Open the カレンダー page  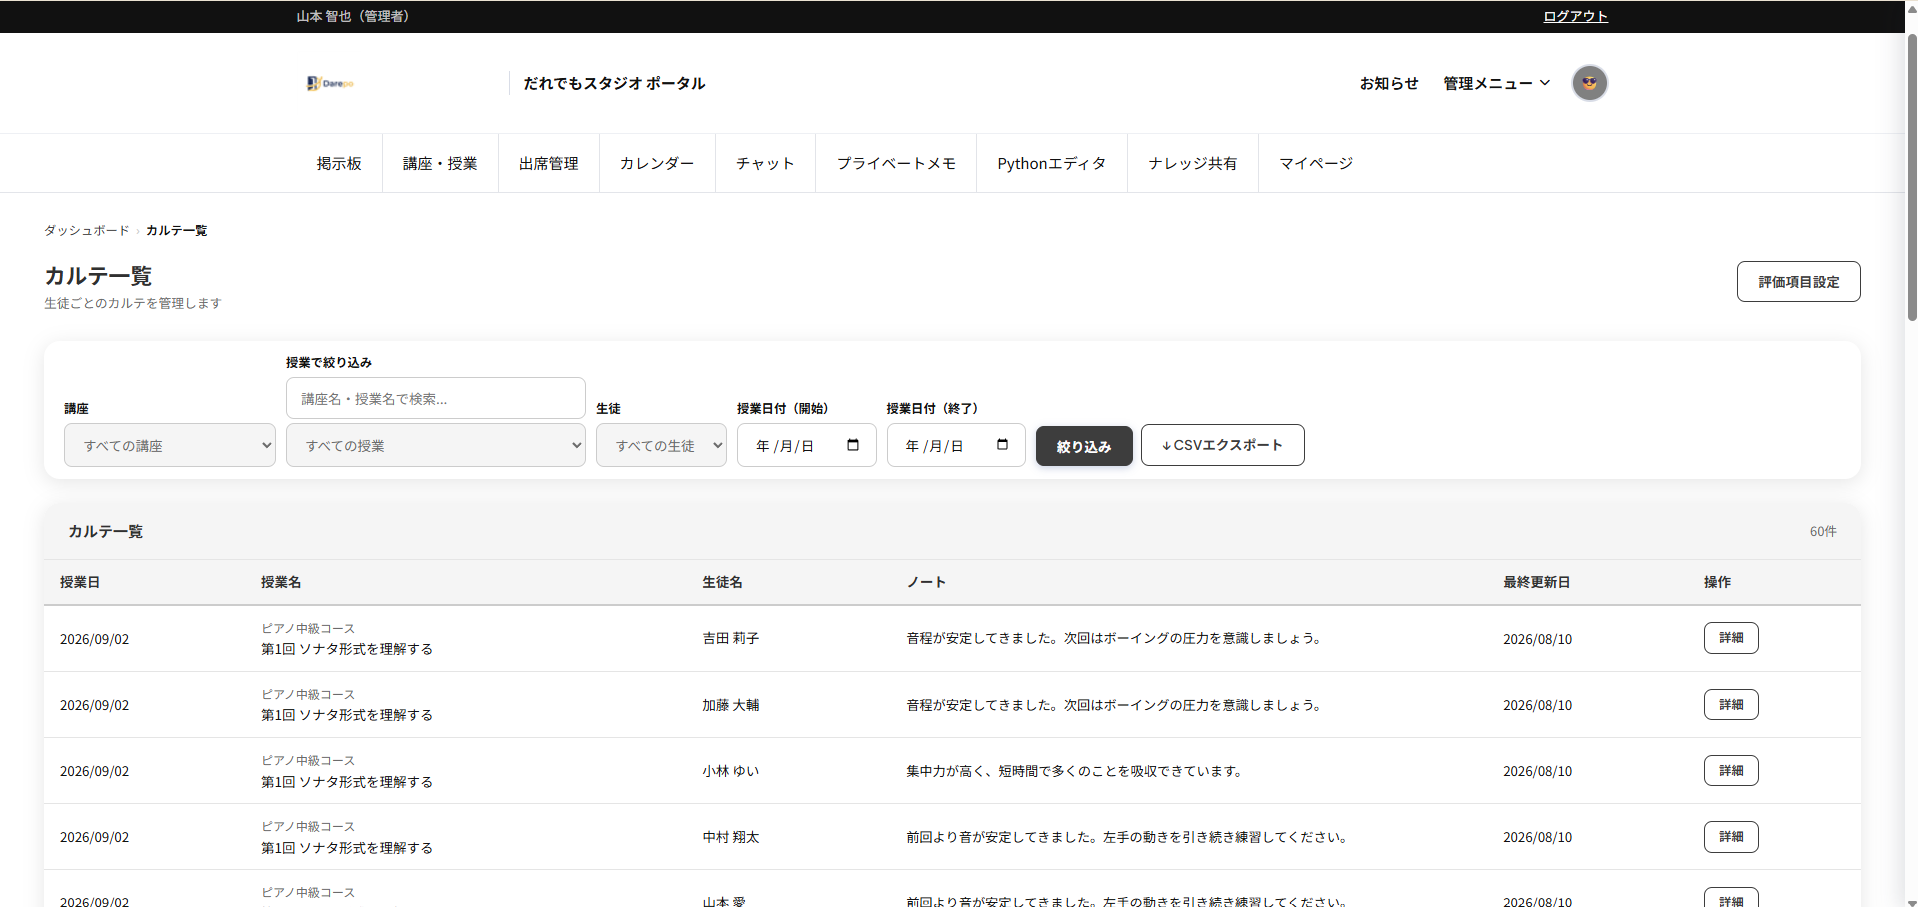pos(657,163)
